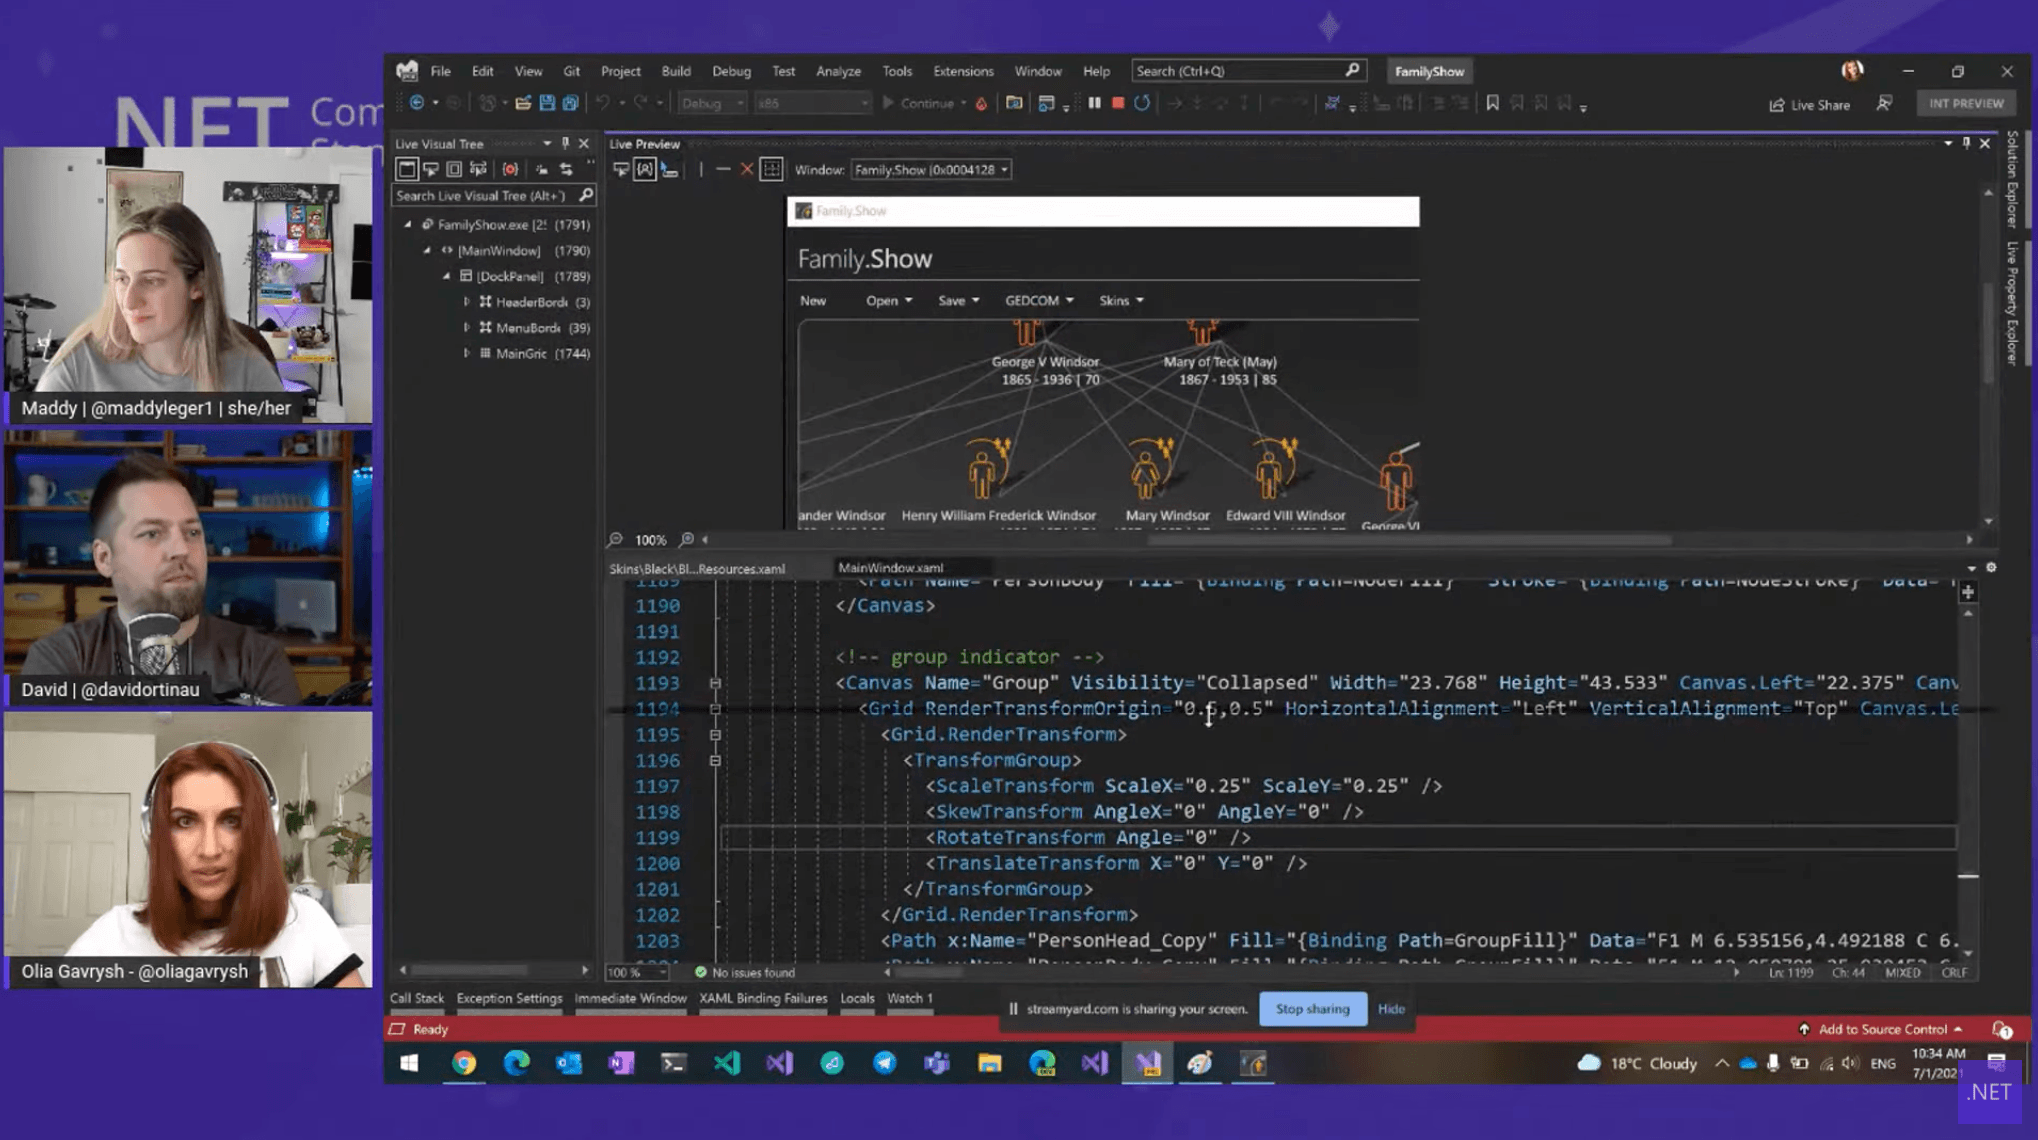2038x1140 pixels.
Task: Select the Watch 1 debug tab icon
Action: click(x=910, y=997)
